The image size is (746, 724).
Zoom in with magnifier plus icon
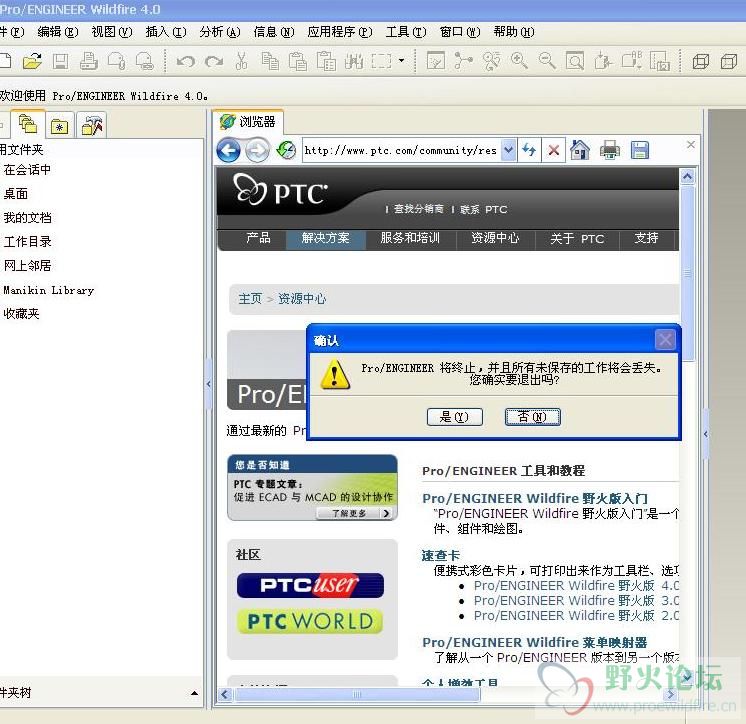pos(519,61)
